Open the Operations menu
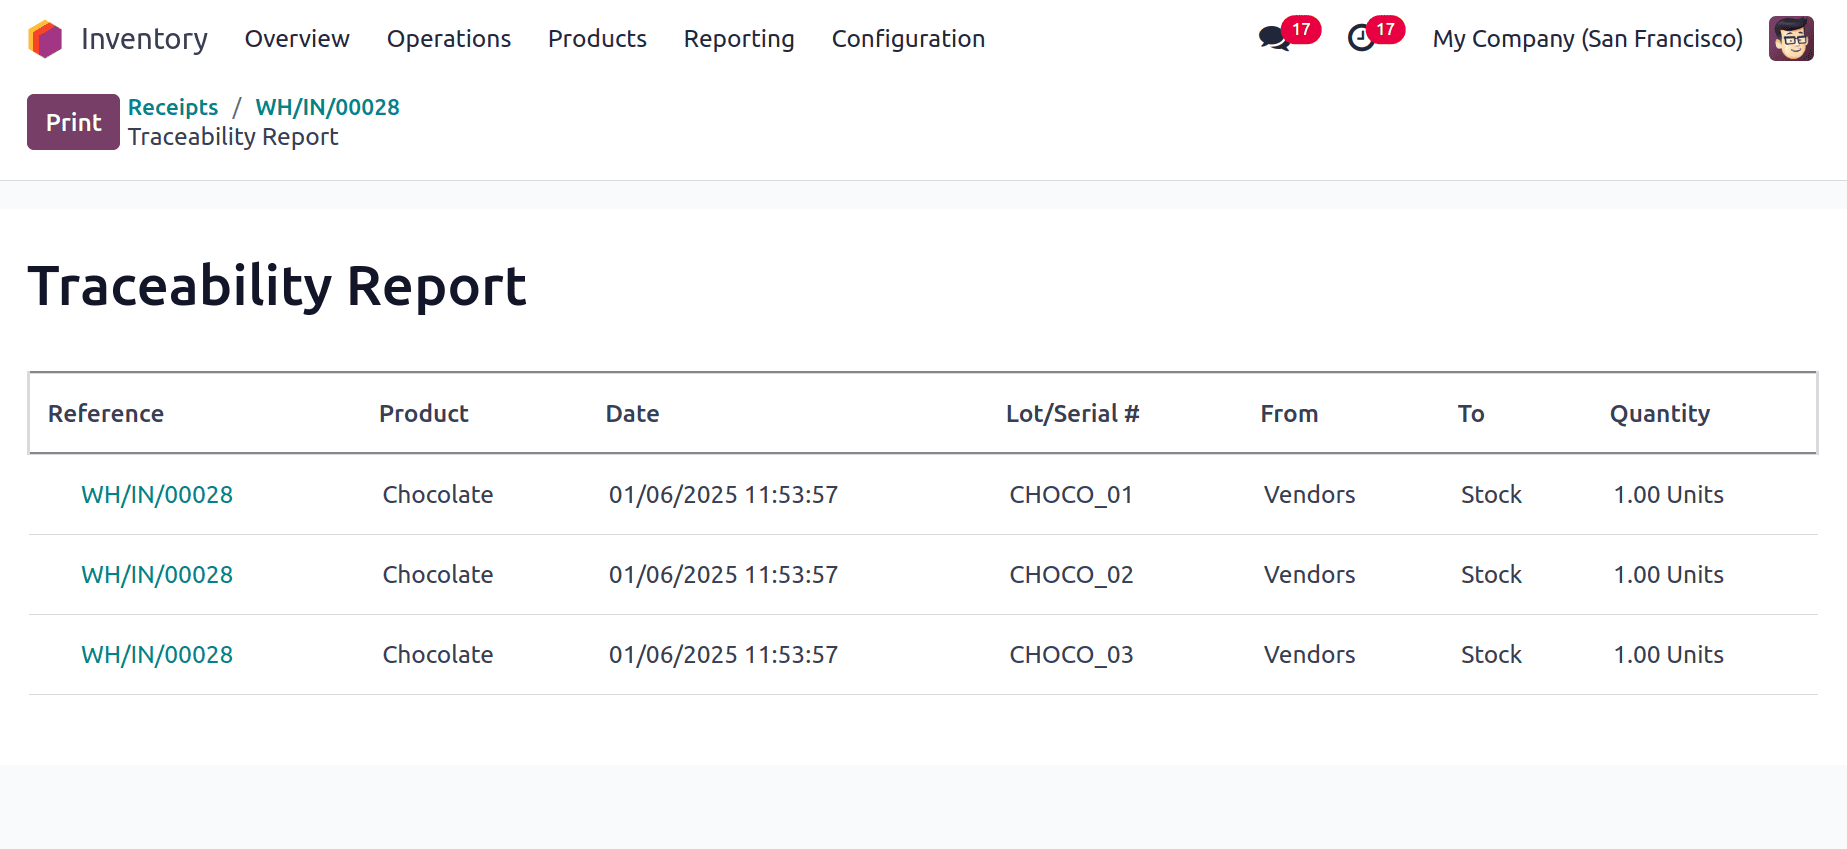The image size is (1847, 849). 448,39
